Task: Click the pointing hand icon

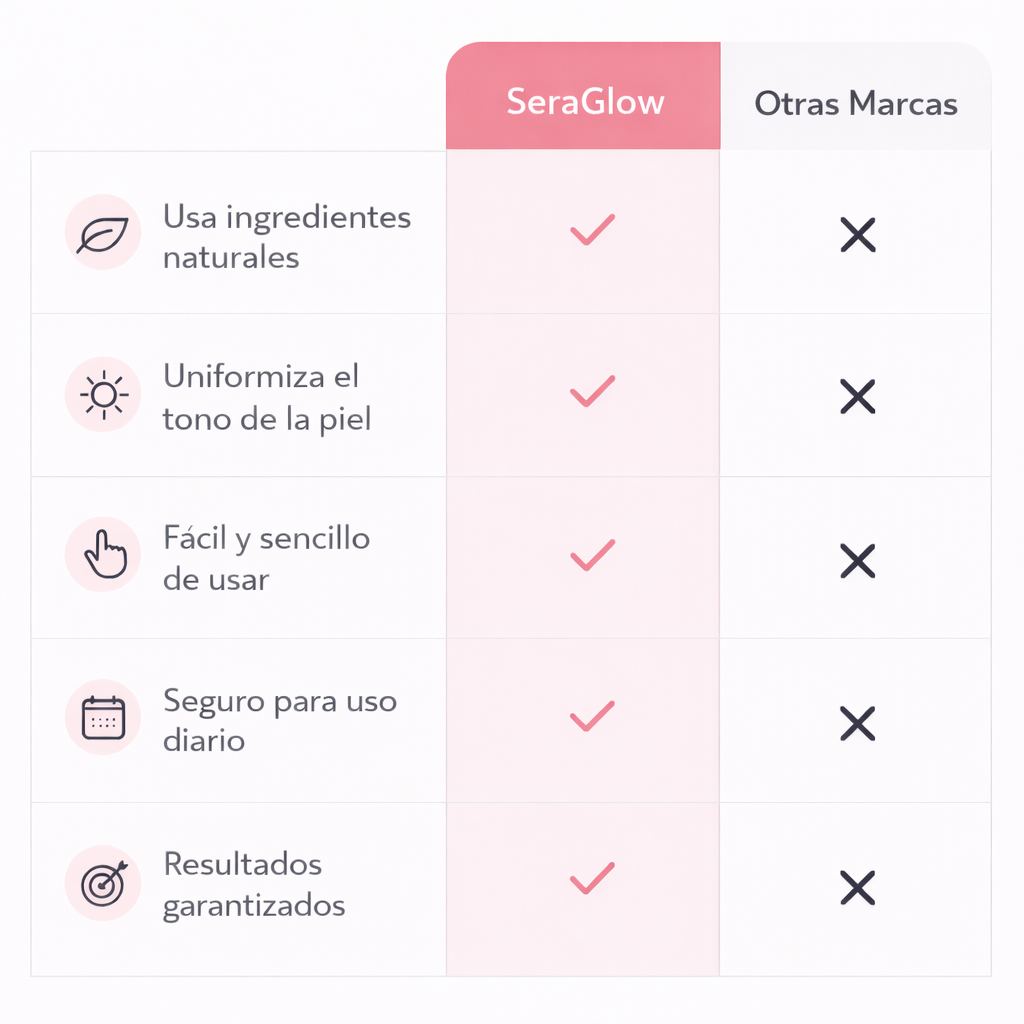Action: point(104,556)
